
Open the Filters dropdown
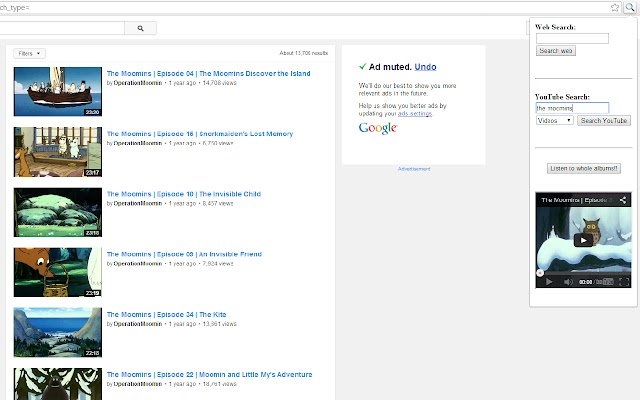click(x=29, y=53)
